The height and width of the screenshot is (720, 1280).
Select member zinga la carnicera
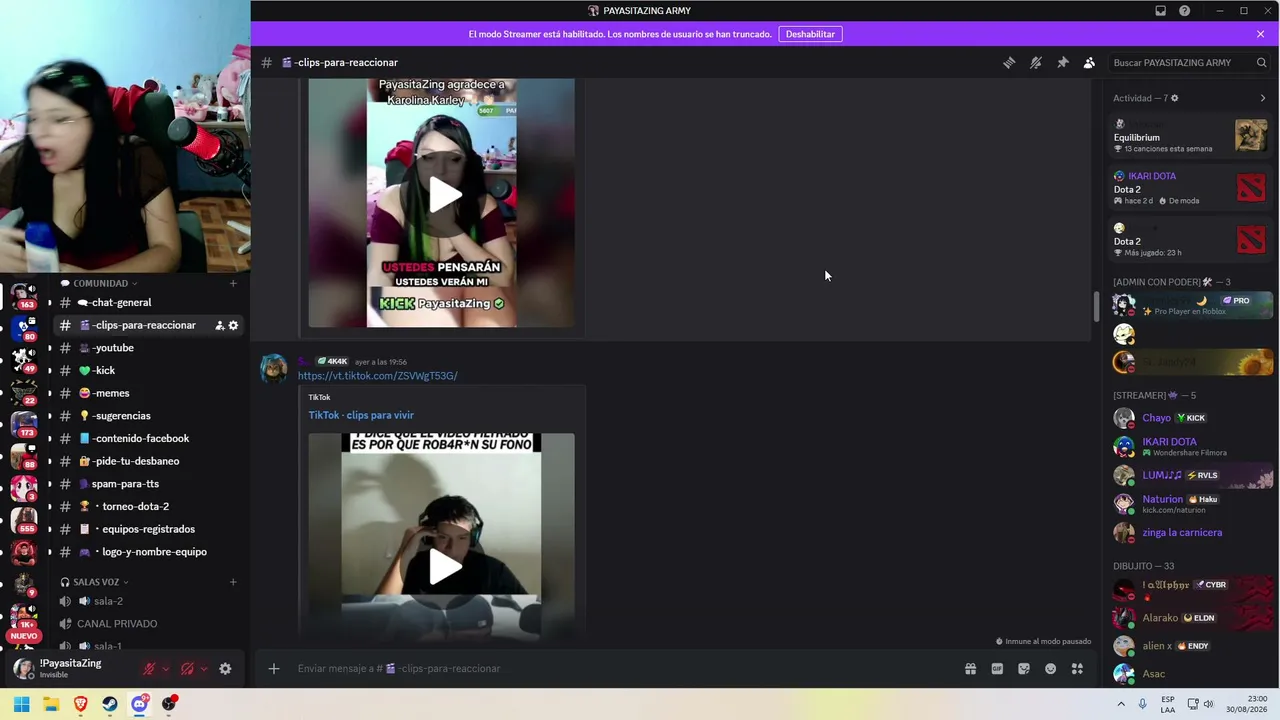(x=1191, y=533)
